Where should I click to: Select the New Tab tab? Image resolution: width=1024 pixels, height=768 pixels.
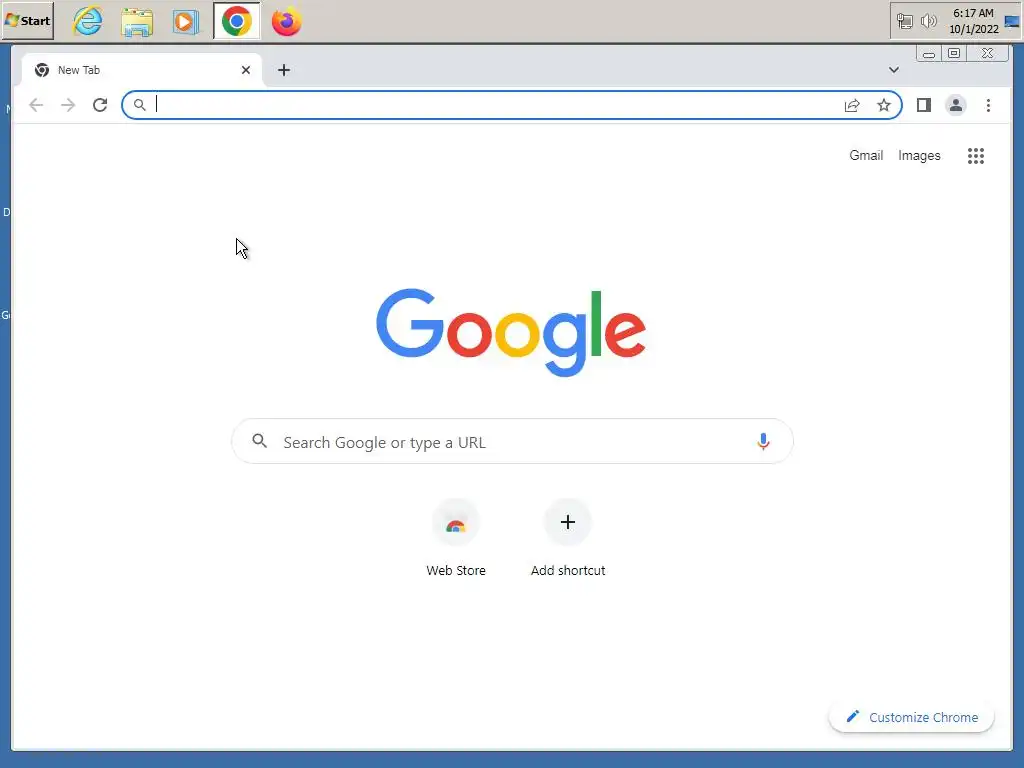click(x=142, y=70)
